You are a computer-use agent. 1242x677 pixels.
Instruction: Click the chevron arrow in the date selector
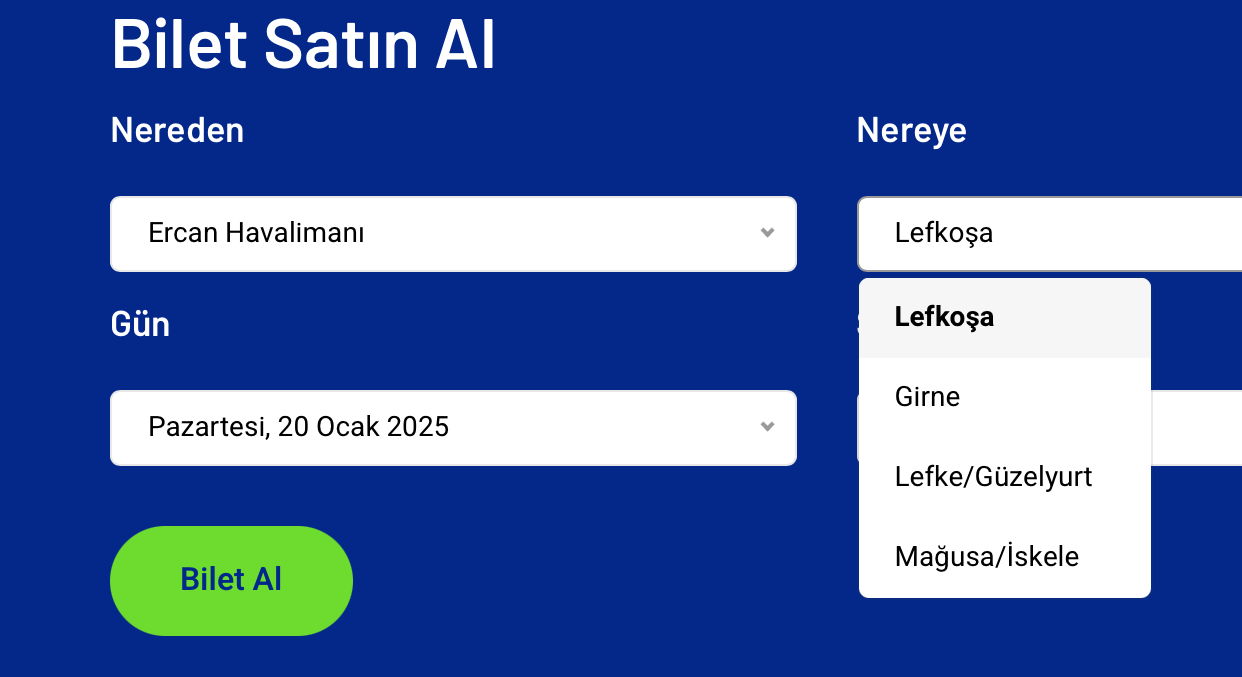[x=767, y=427]
